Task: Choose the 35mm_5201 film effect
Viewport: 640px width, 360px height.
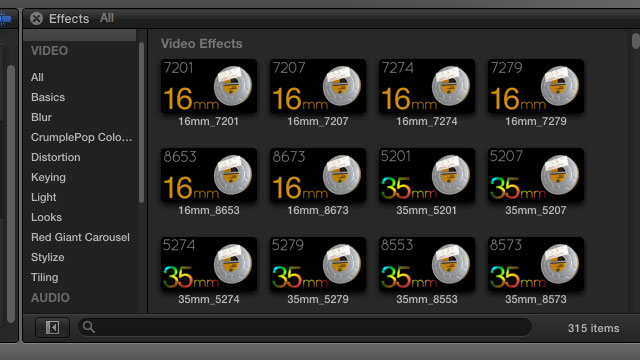Action: [427, 175]
